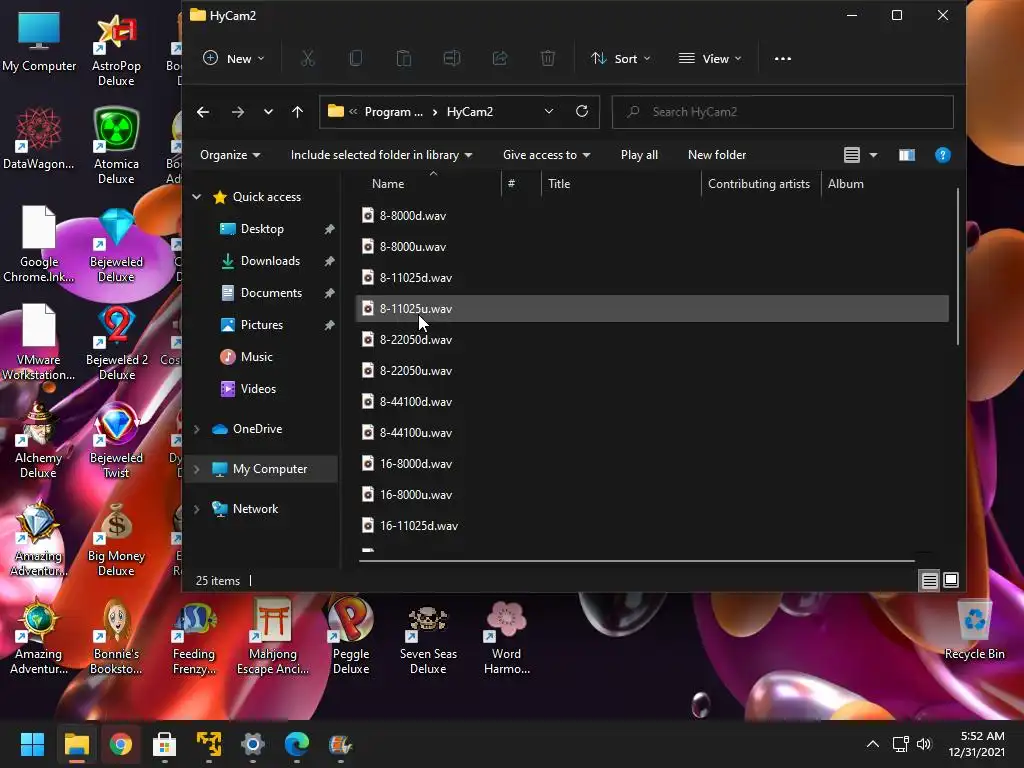Image resolution: width=1024 pixels, height=768 pixels.
Task: Select Documents in navigation pane
Action: click(271, 293)
